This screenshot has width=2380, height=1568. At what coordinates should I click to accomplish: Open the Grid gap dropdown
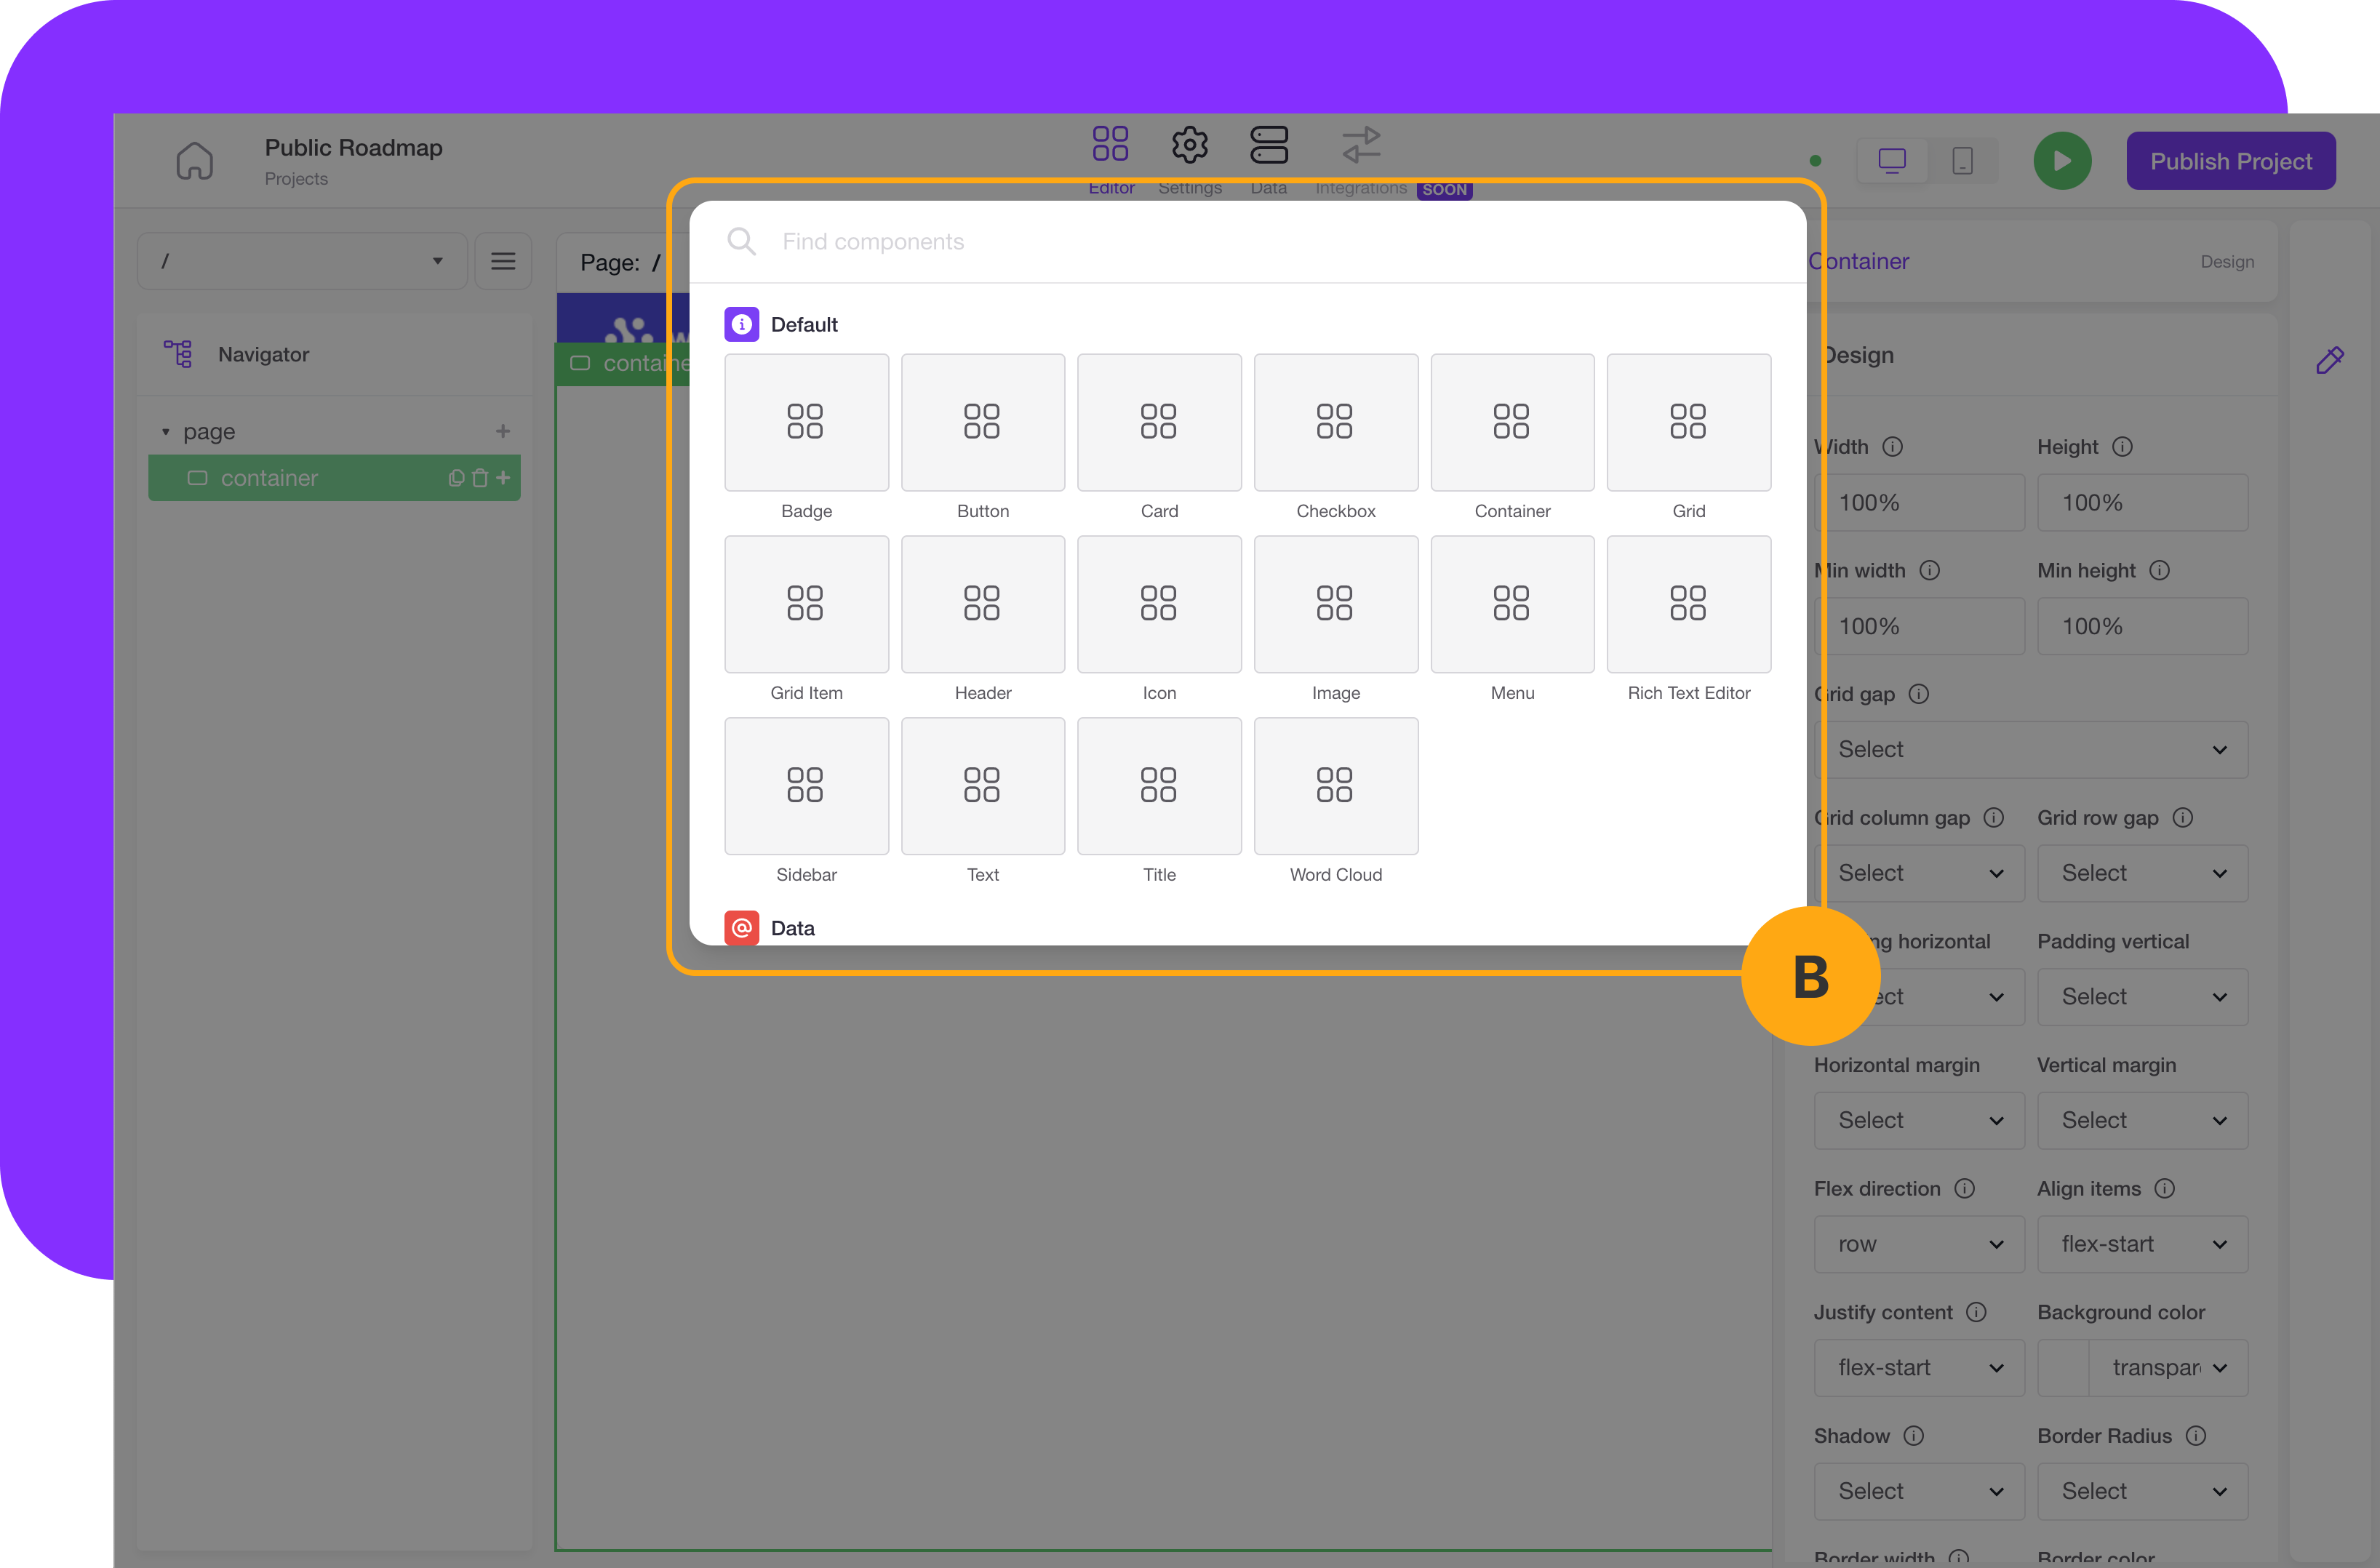tap(2031, 750)
